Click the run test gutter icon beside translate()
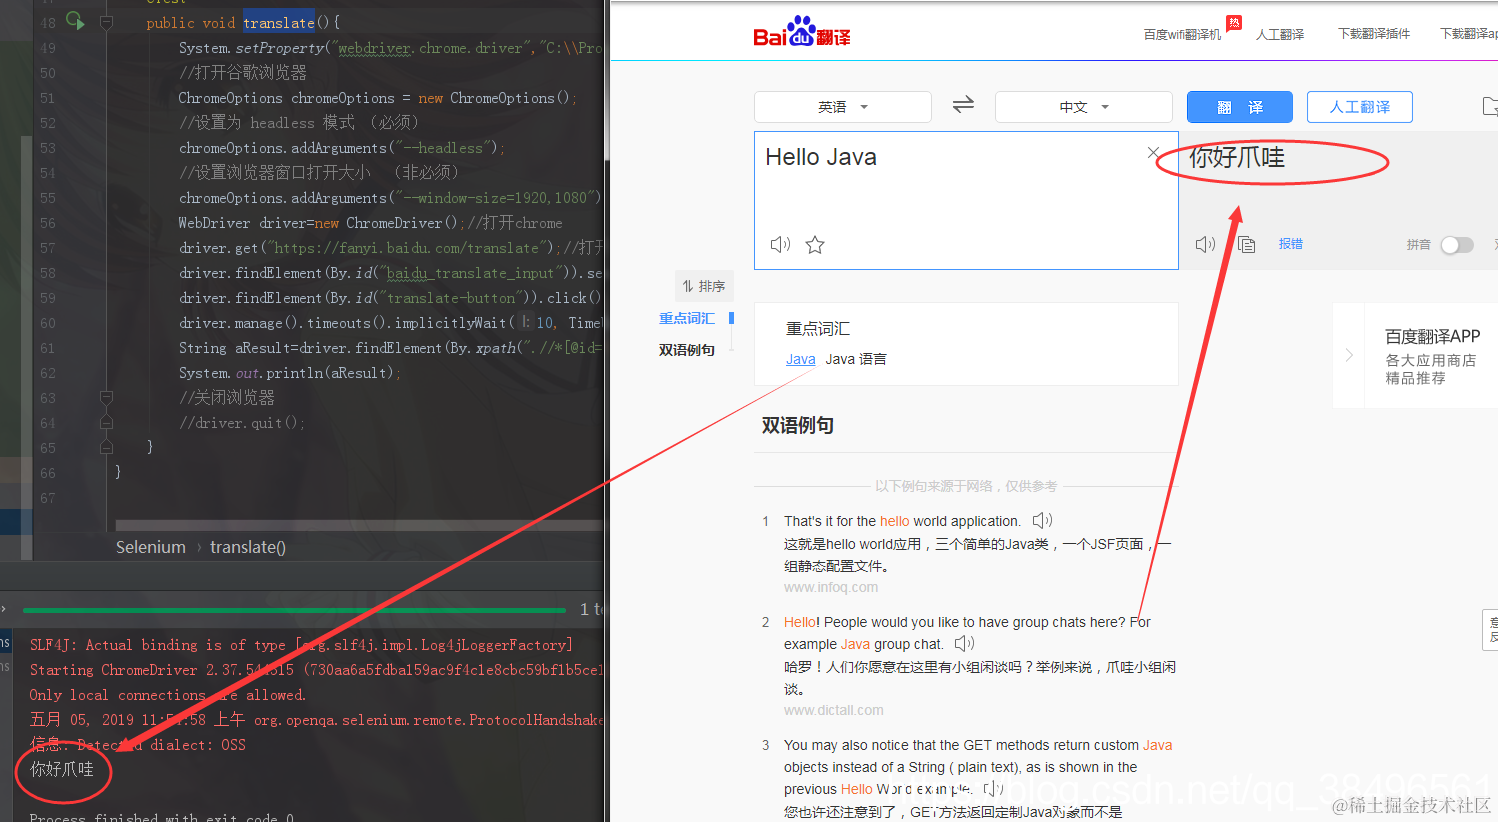 click(x=75, y=20)
